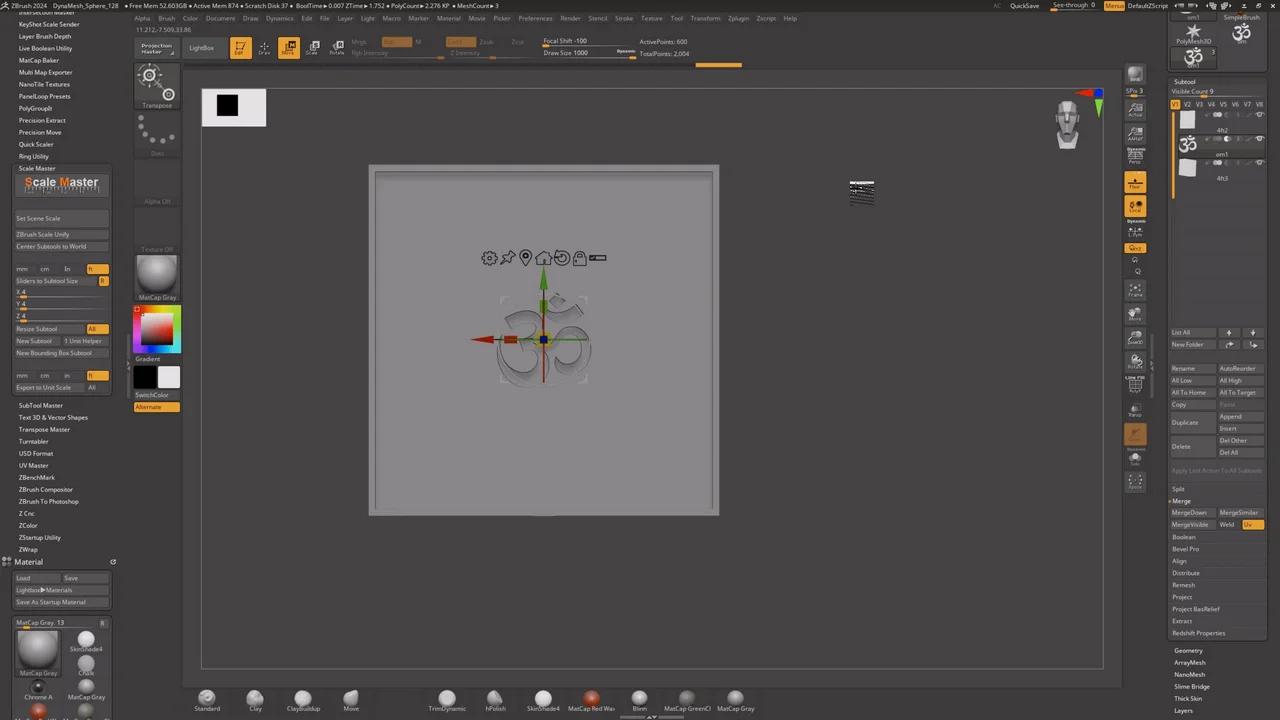Click the Persp perspective button
This screenshot has height=720, width=1280.
point(1135,156)
